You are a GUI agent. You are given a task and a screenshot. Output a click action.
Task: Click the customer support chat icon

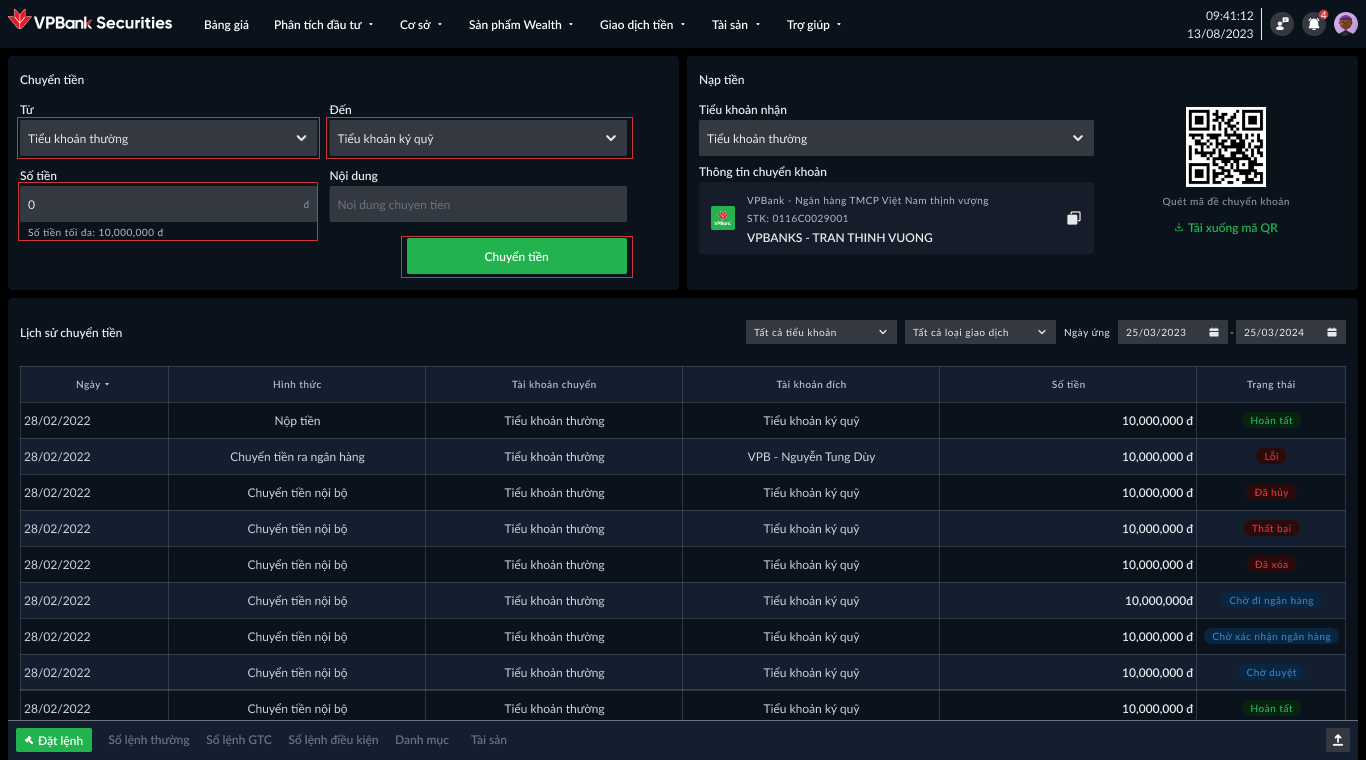point(1281,24)
